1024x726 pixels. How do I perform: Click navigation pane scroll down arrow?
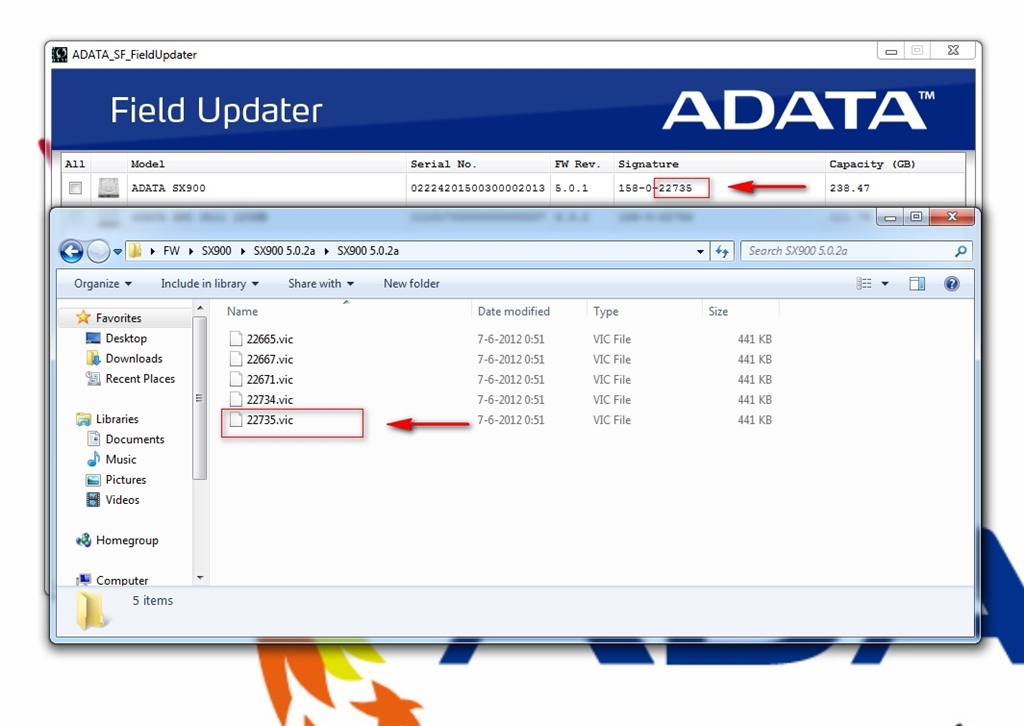click(200, 578)
